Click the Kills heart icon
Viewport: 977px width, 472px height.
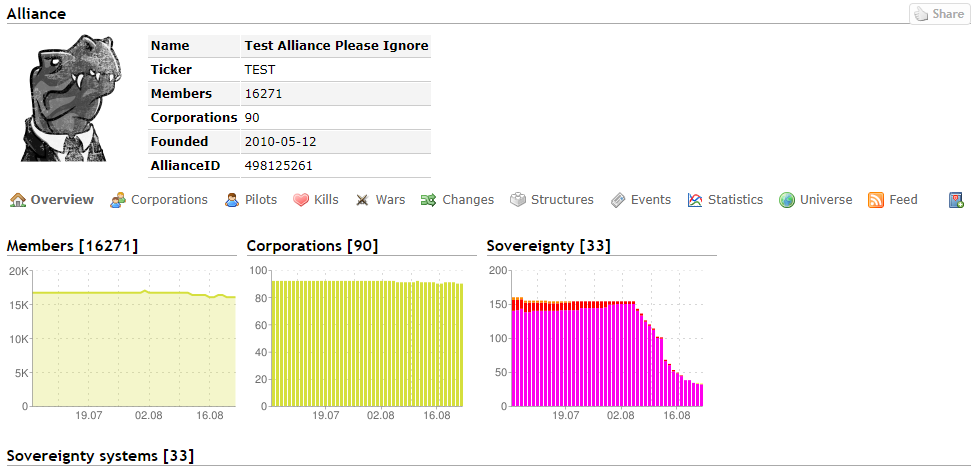(x=301, y=200)
